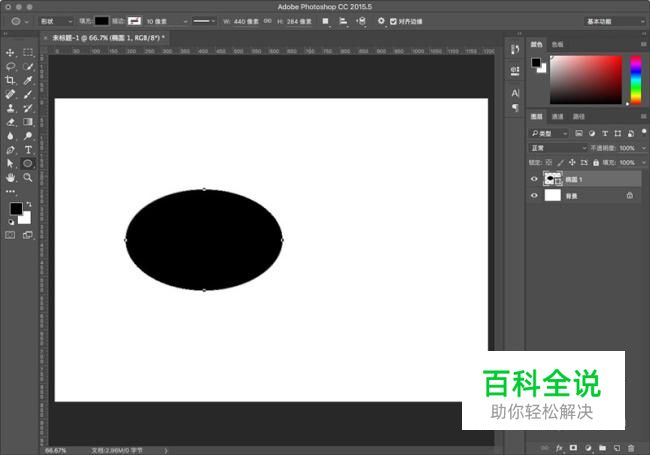
Task: Toggle the Align Edges checkbox
Action: 393,21
